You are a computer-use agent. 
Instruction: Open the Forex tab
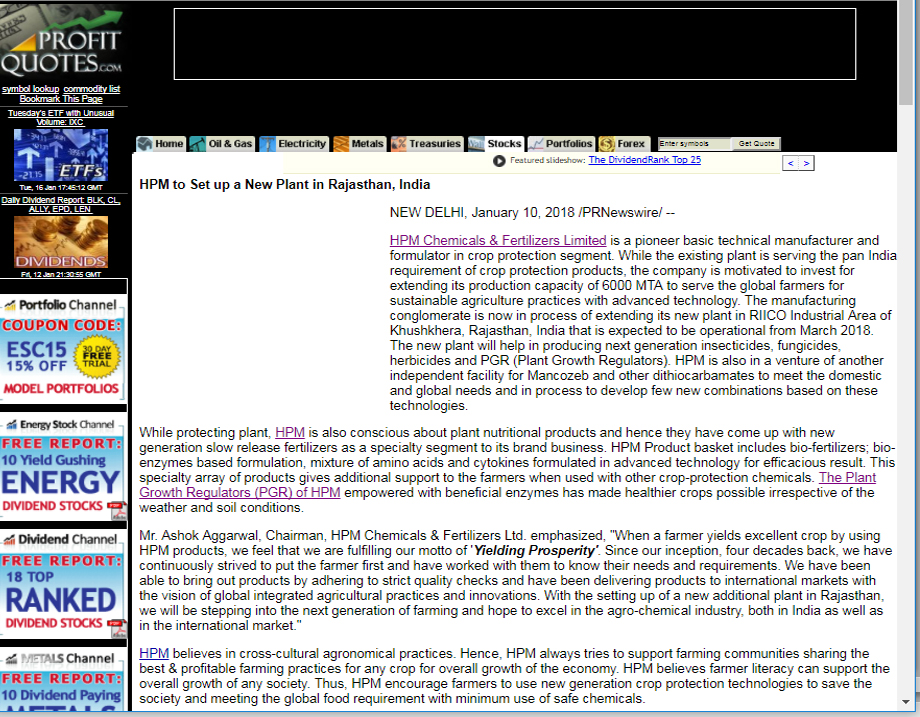coord(623,144)
